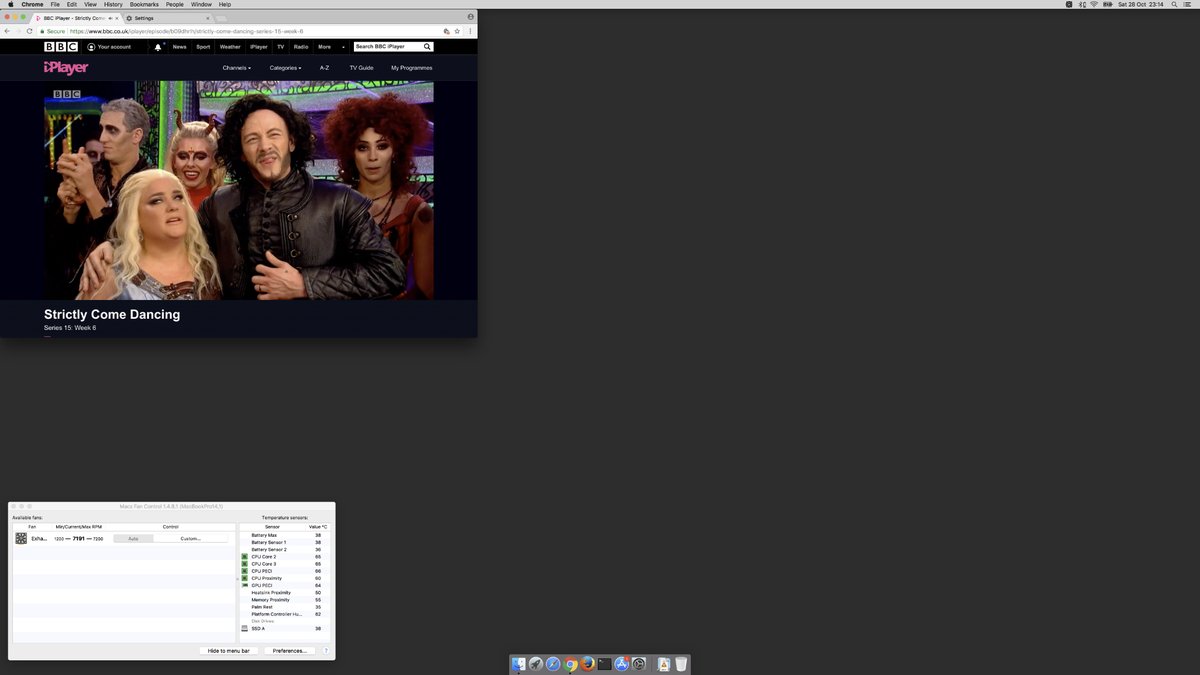
Task: Select the SSD A sensor row
Action: click(284, 629)
